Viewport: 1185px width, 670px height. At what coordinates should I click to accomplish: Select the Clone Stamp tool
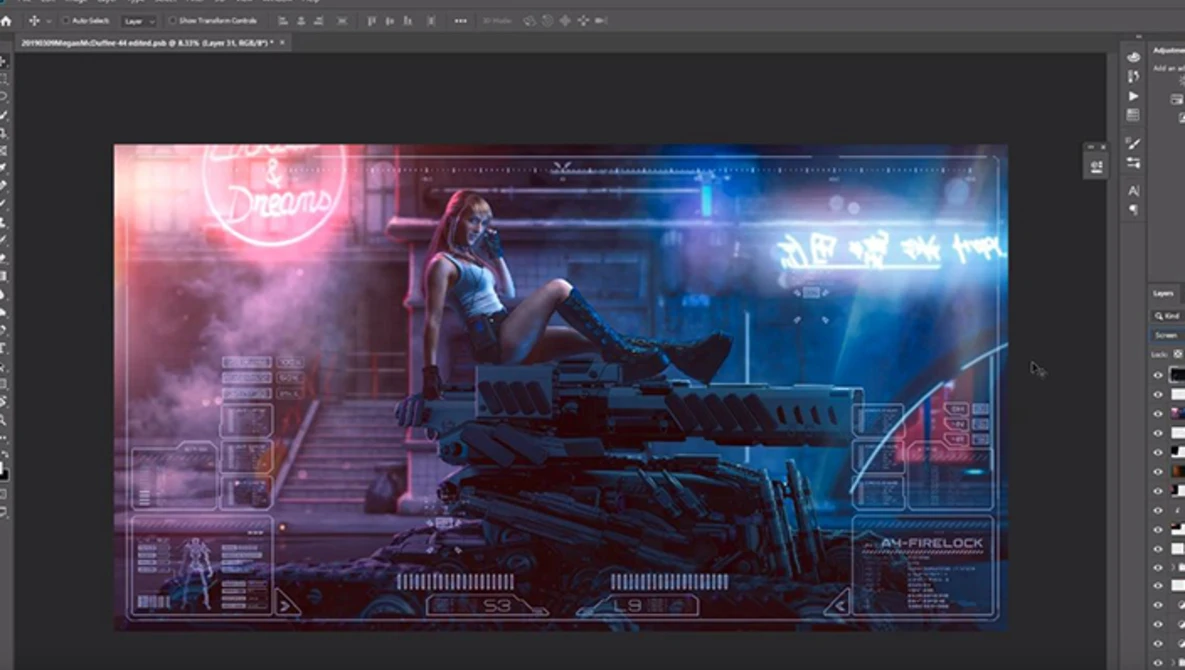(4, 222)
